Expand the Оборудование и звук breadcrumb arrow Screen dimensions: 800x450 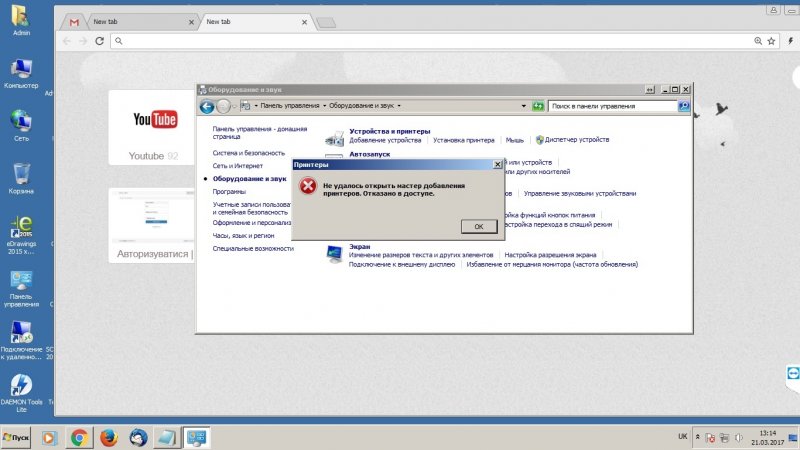point(399,105)
